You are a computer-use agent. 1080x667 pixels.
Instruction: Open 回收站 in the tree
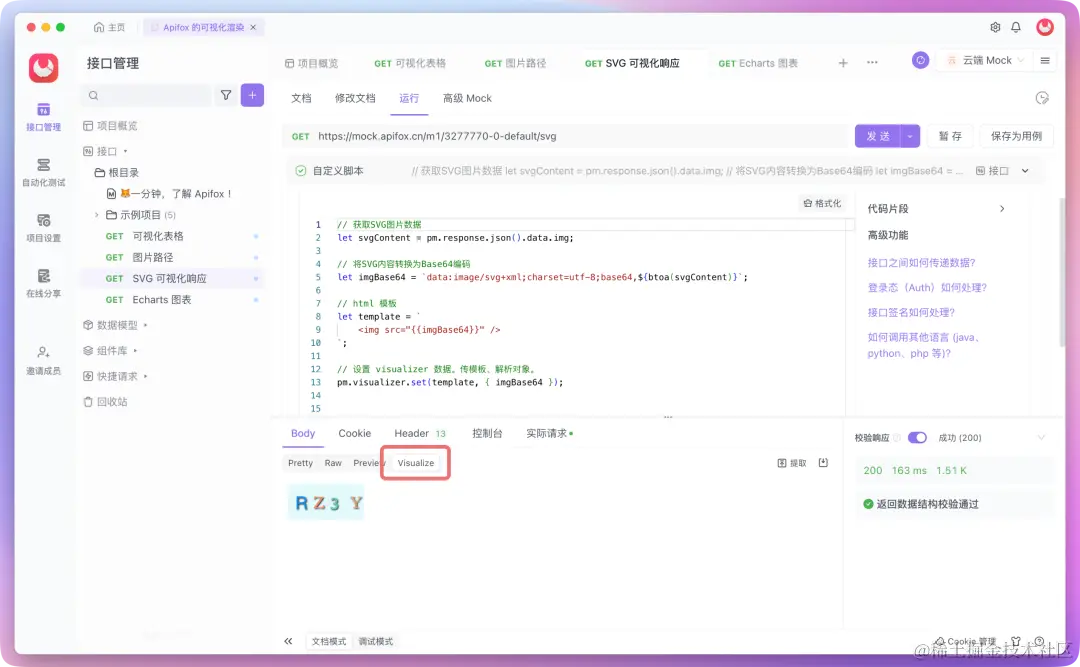(x=105, y=402)
